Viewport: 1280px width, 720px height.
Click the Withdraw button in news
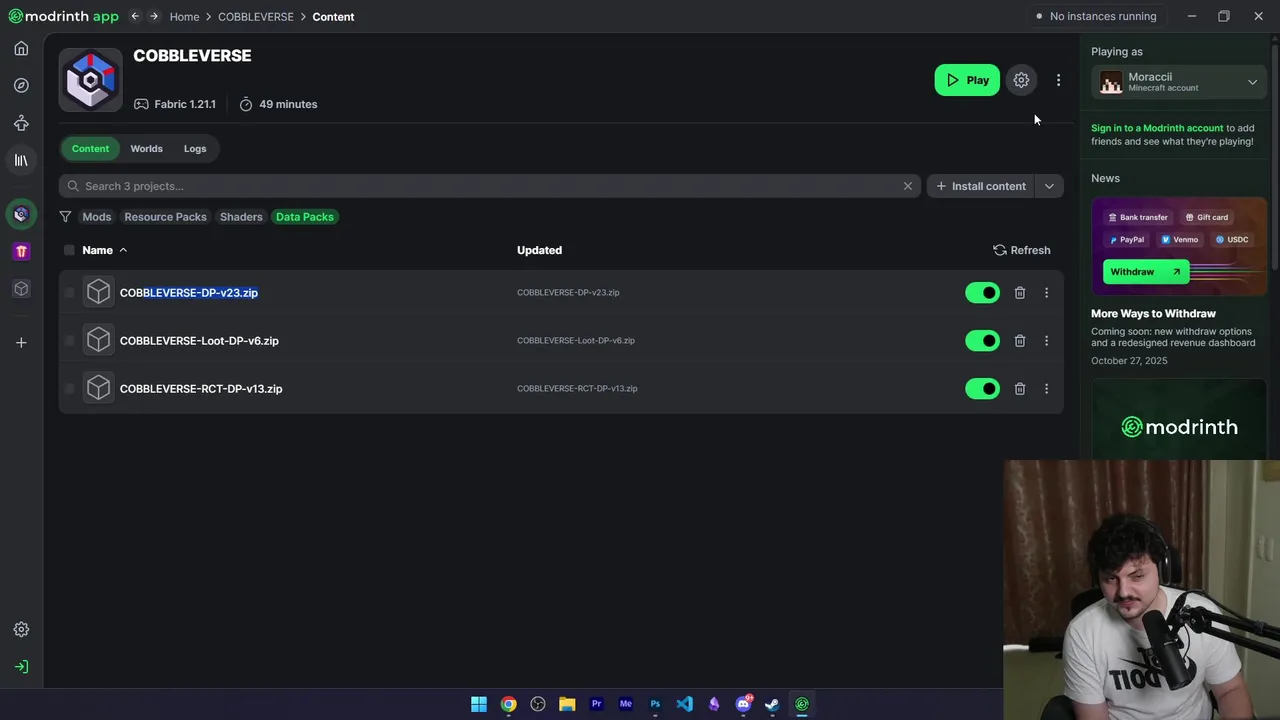tap(1146, 272)
